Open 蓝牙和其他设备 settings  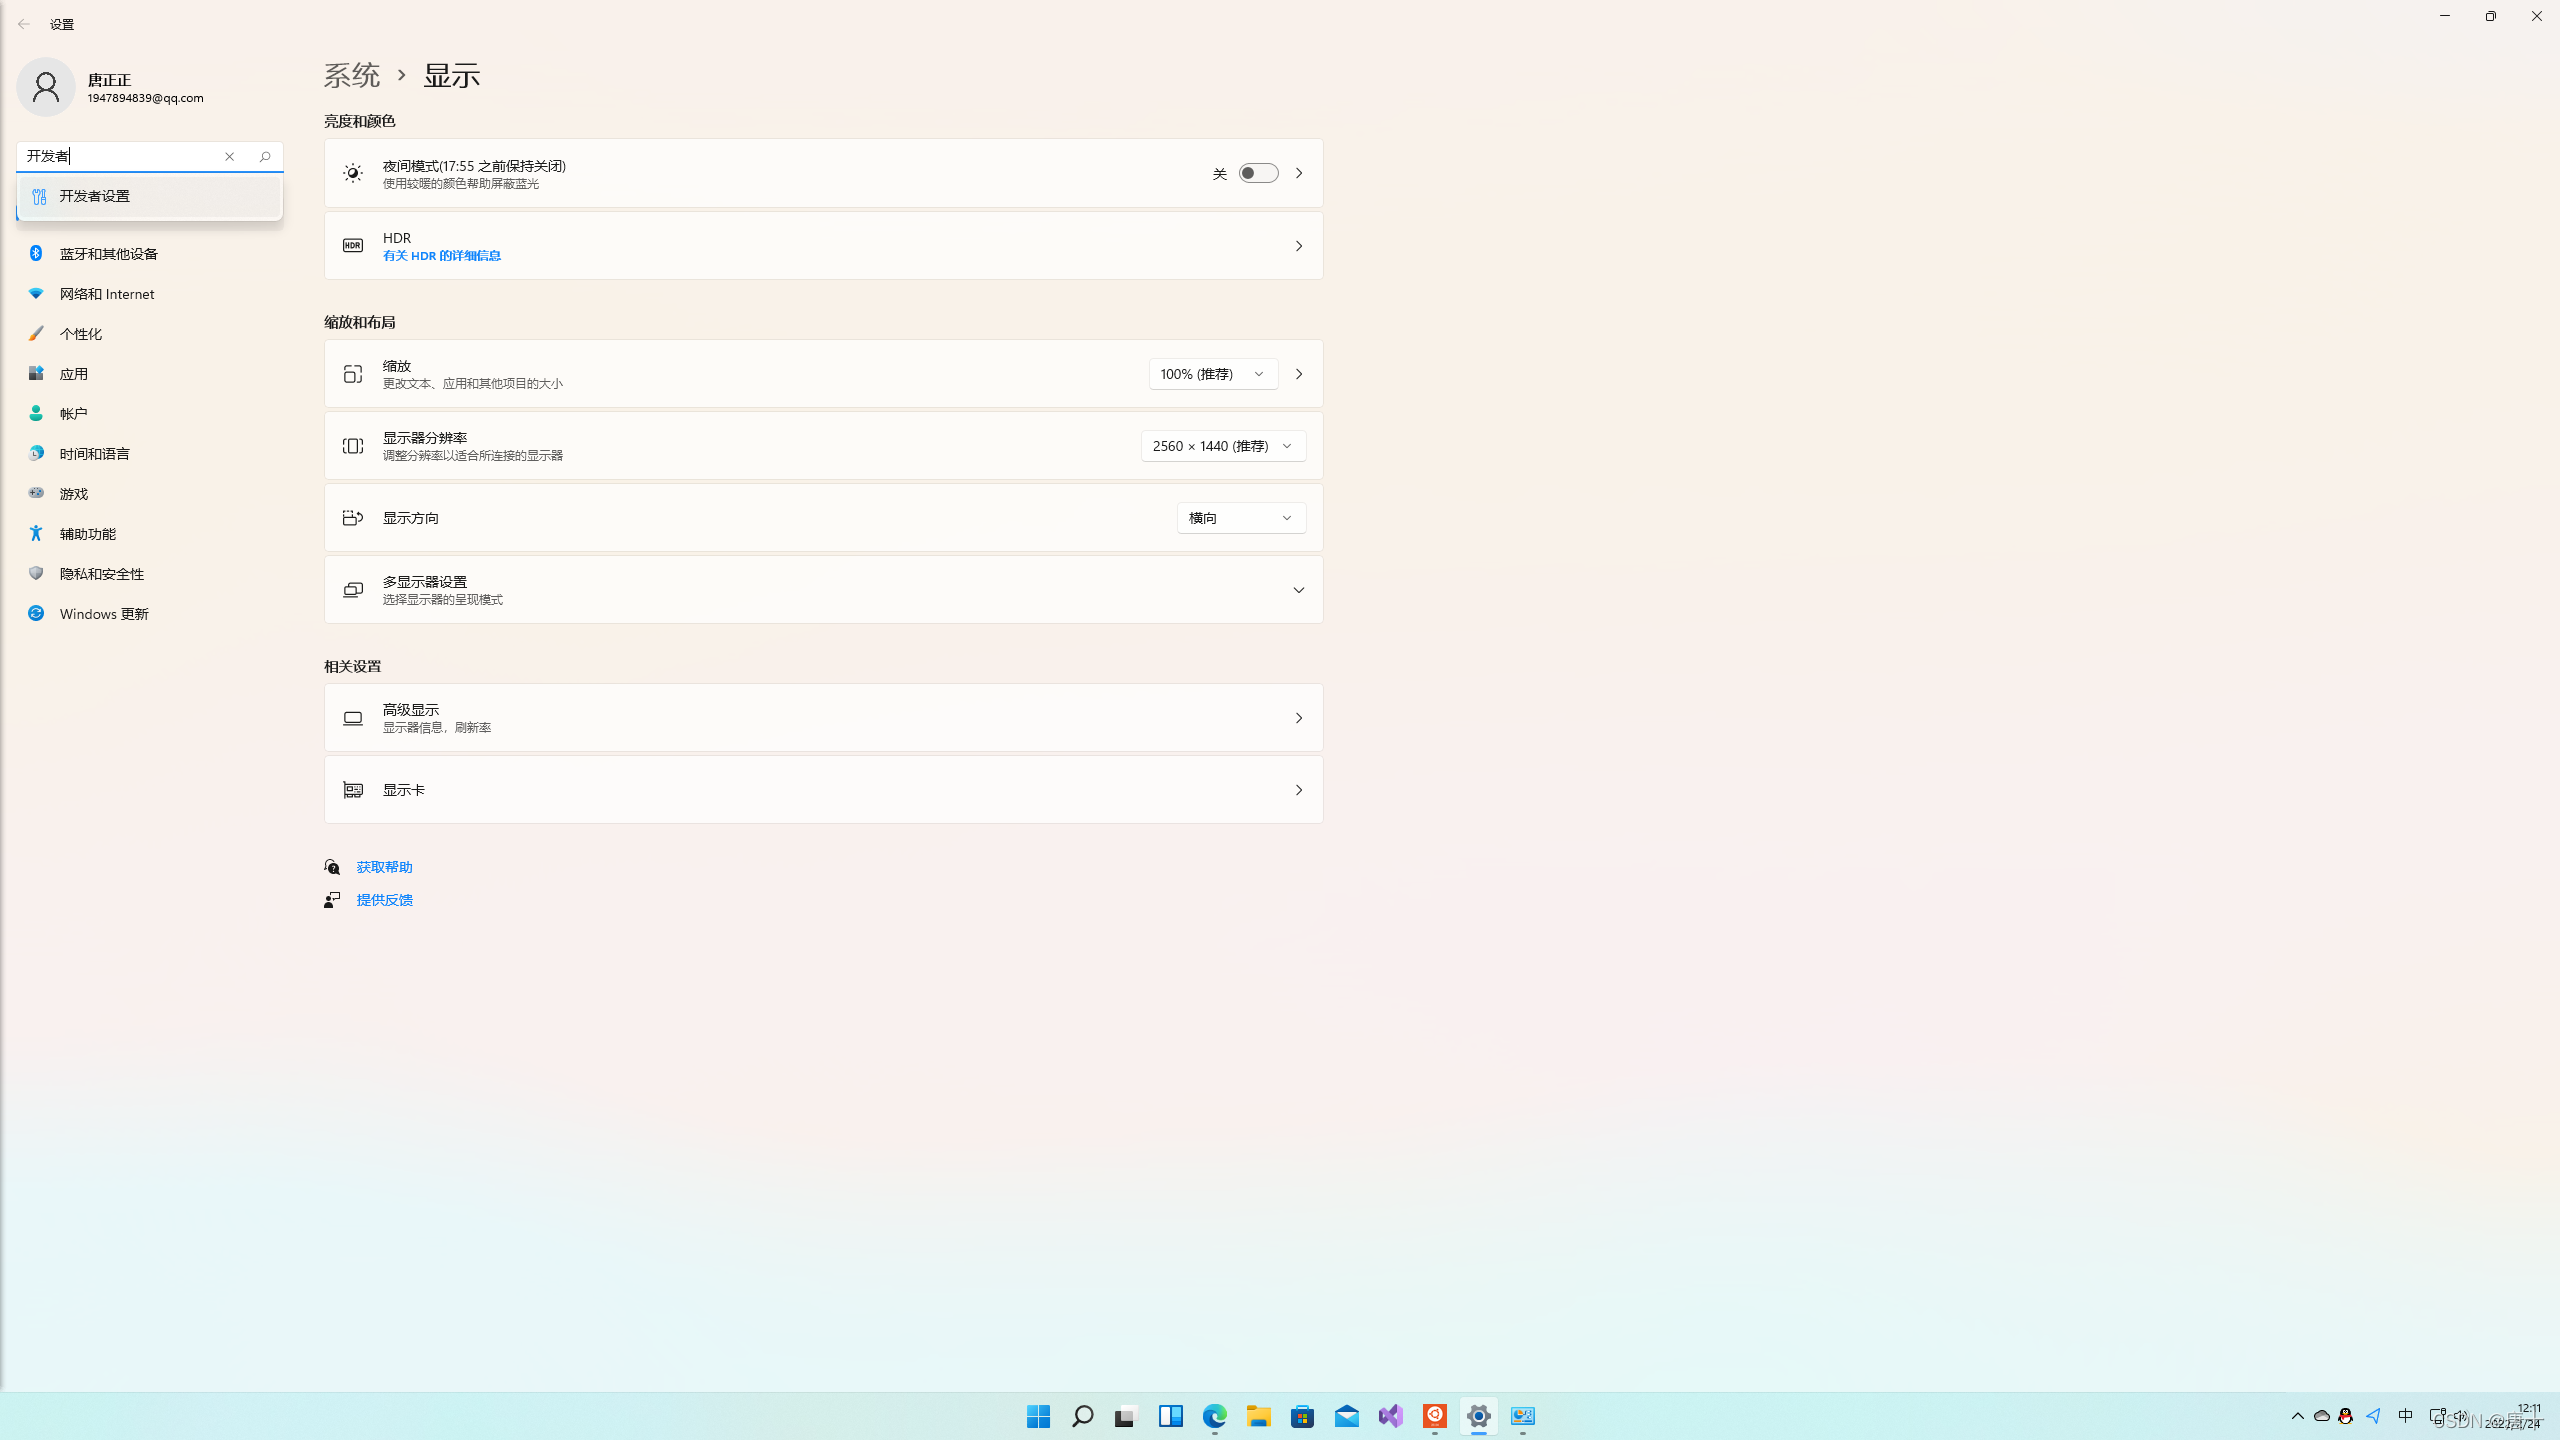[150, 254]
